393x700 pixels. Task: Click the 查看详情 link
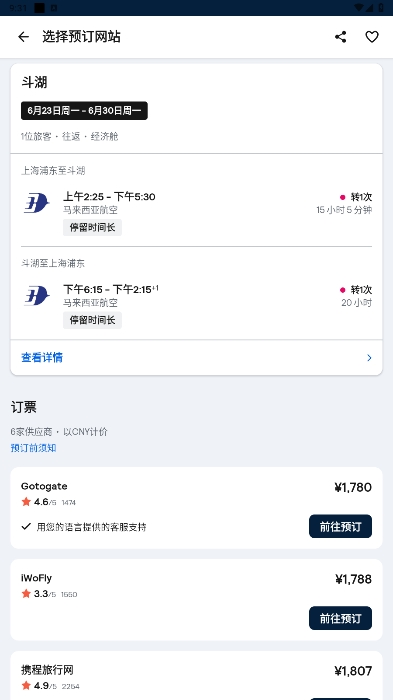[42, 358]
